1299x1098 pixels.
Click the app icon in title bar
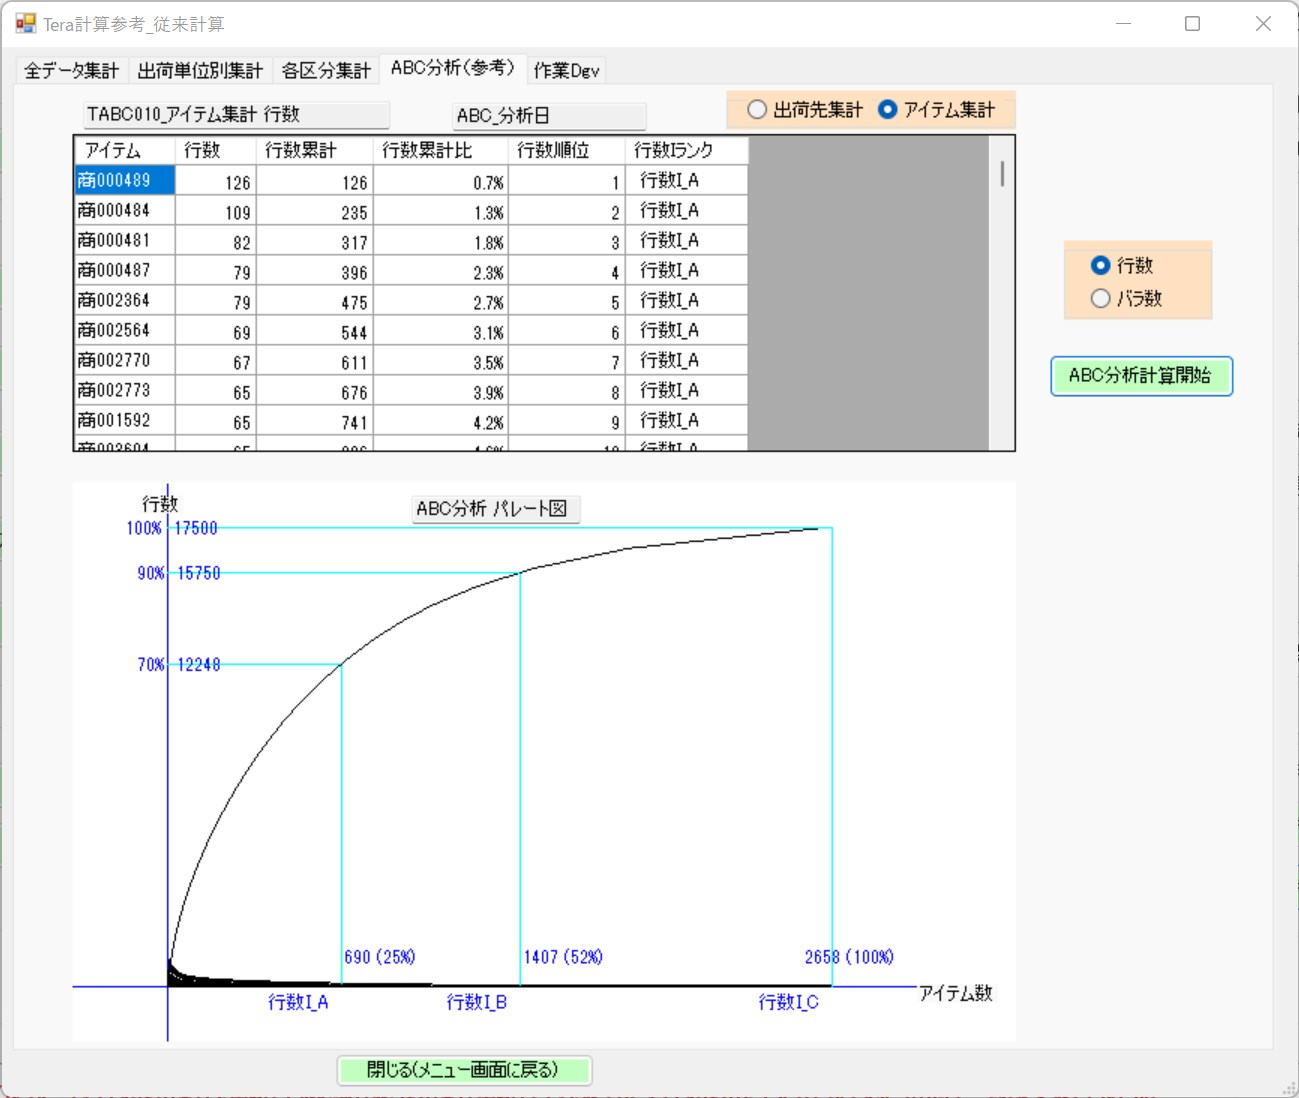(x=25, y=23)
